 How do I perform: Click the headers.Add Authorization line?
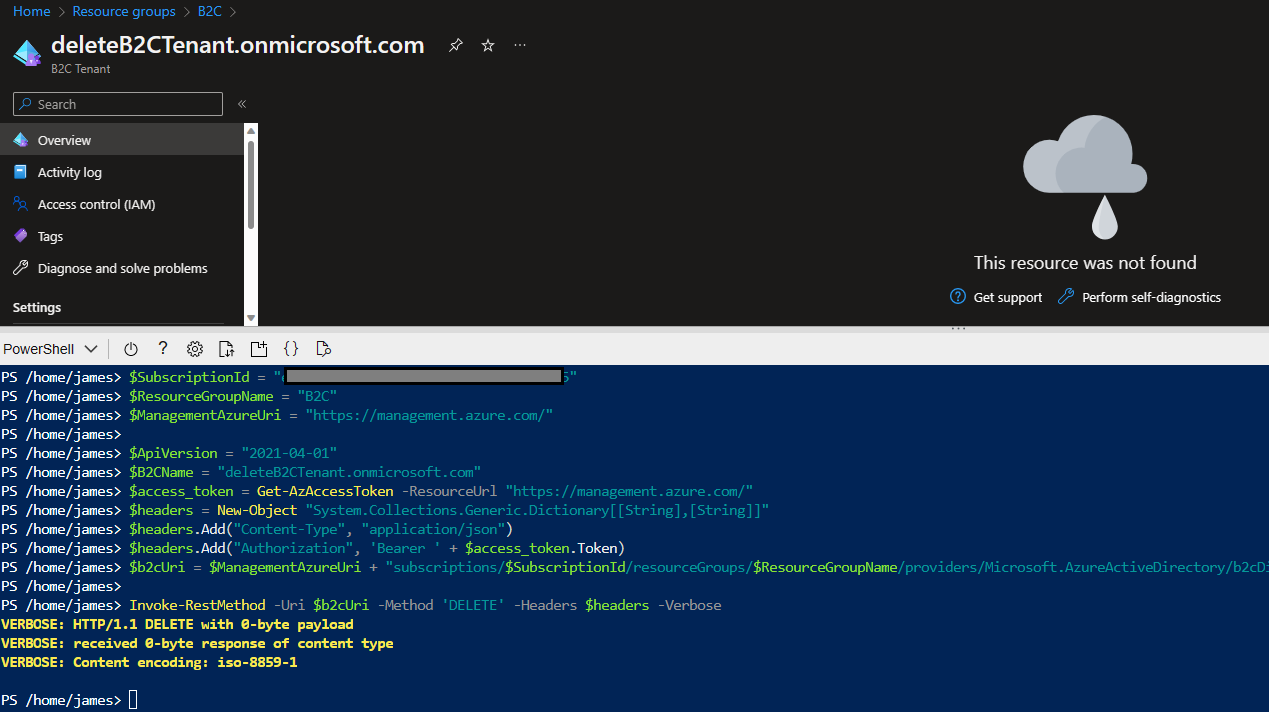click(313, 548)
